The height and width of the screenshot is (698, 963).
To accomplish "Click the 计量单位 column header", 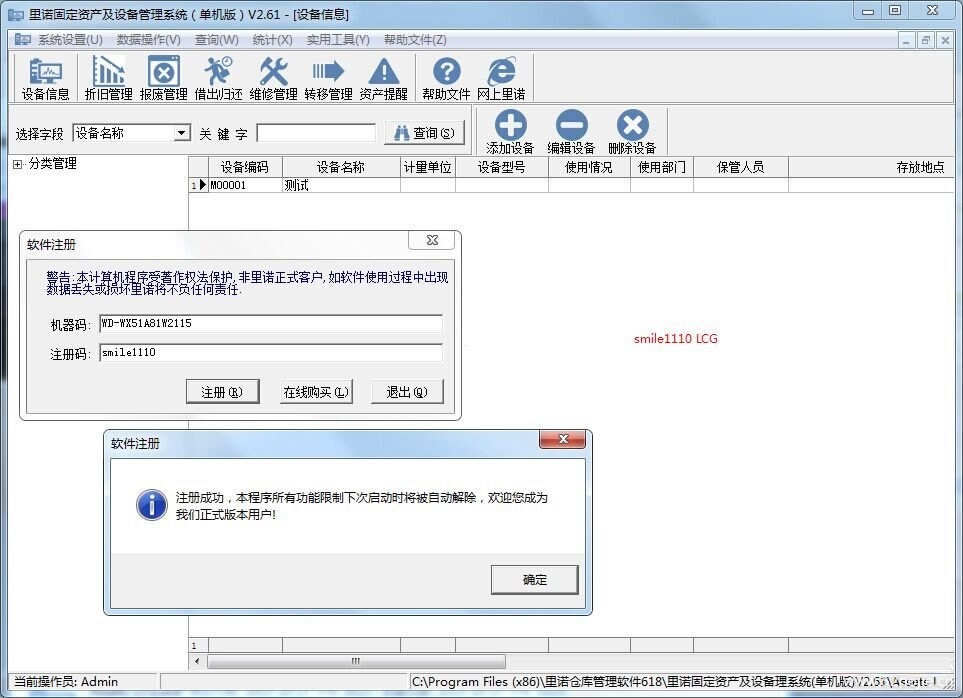I will pos(427,167).
